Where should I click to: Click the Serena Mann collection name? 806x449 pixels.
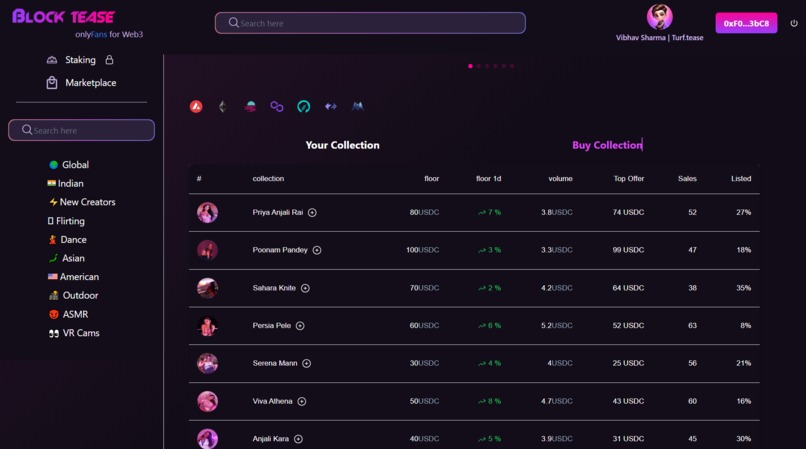(x=274, y=363)
